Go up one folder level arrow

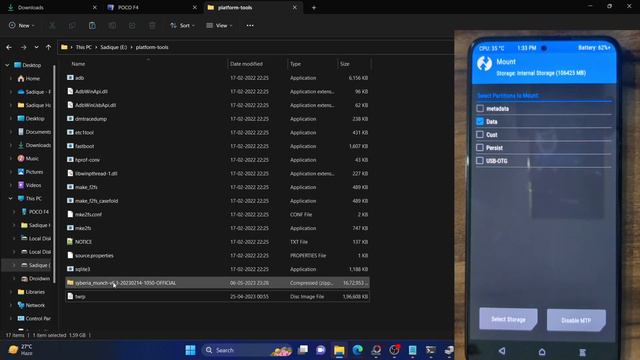coord(49,47)
